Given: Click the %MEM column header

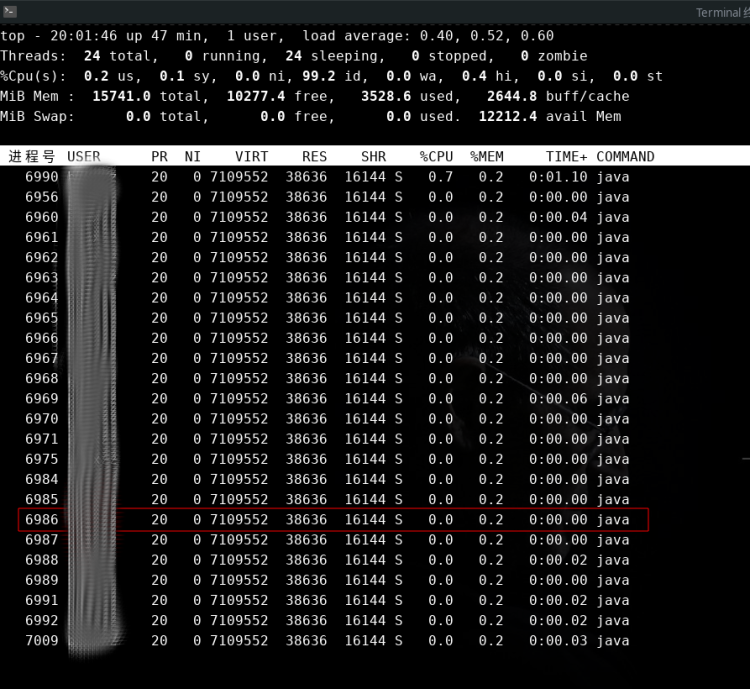Looking at the screenshot, I should [x=487, y=157].
